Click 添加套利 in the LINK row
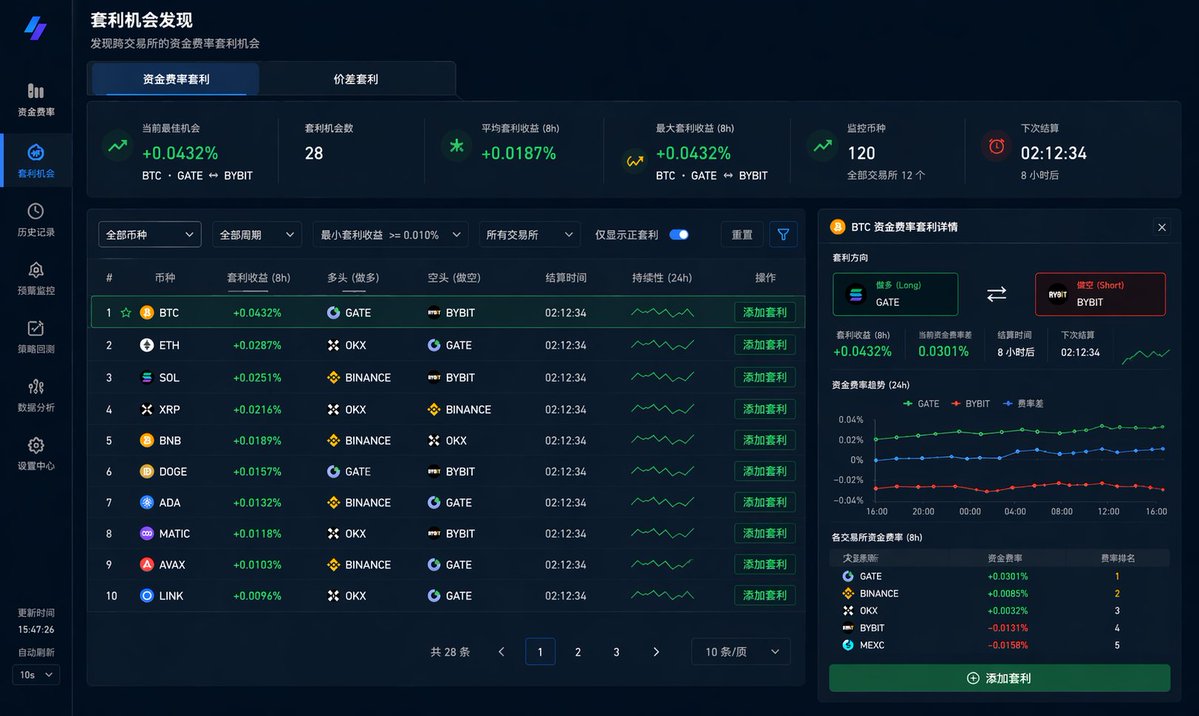Screen dimensions: 1199x716 click(x=765, y=595)
